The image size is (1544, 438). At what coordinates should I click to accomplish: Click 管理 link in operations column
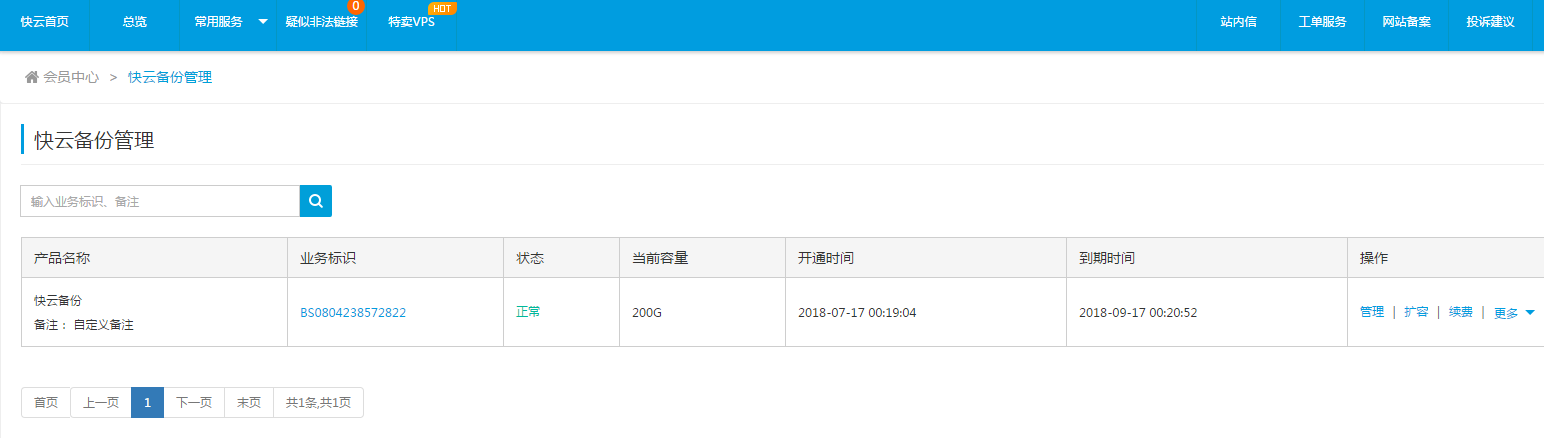(x=1372, y=312)
